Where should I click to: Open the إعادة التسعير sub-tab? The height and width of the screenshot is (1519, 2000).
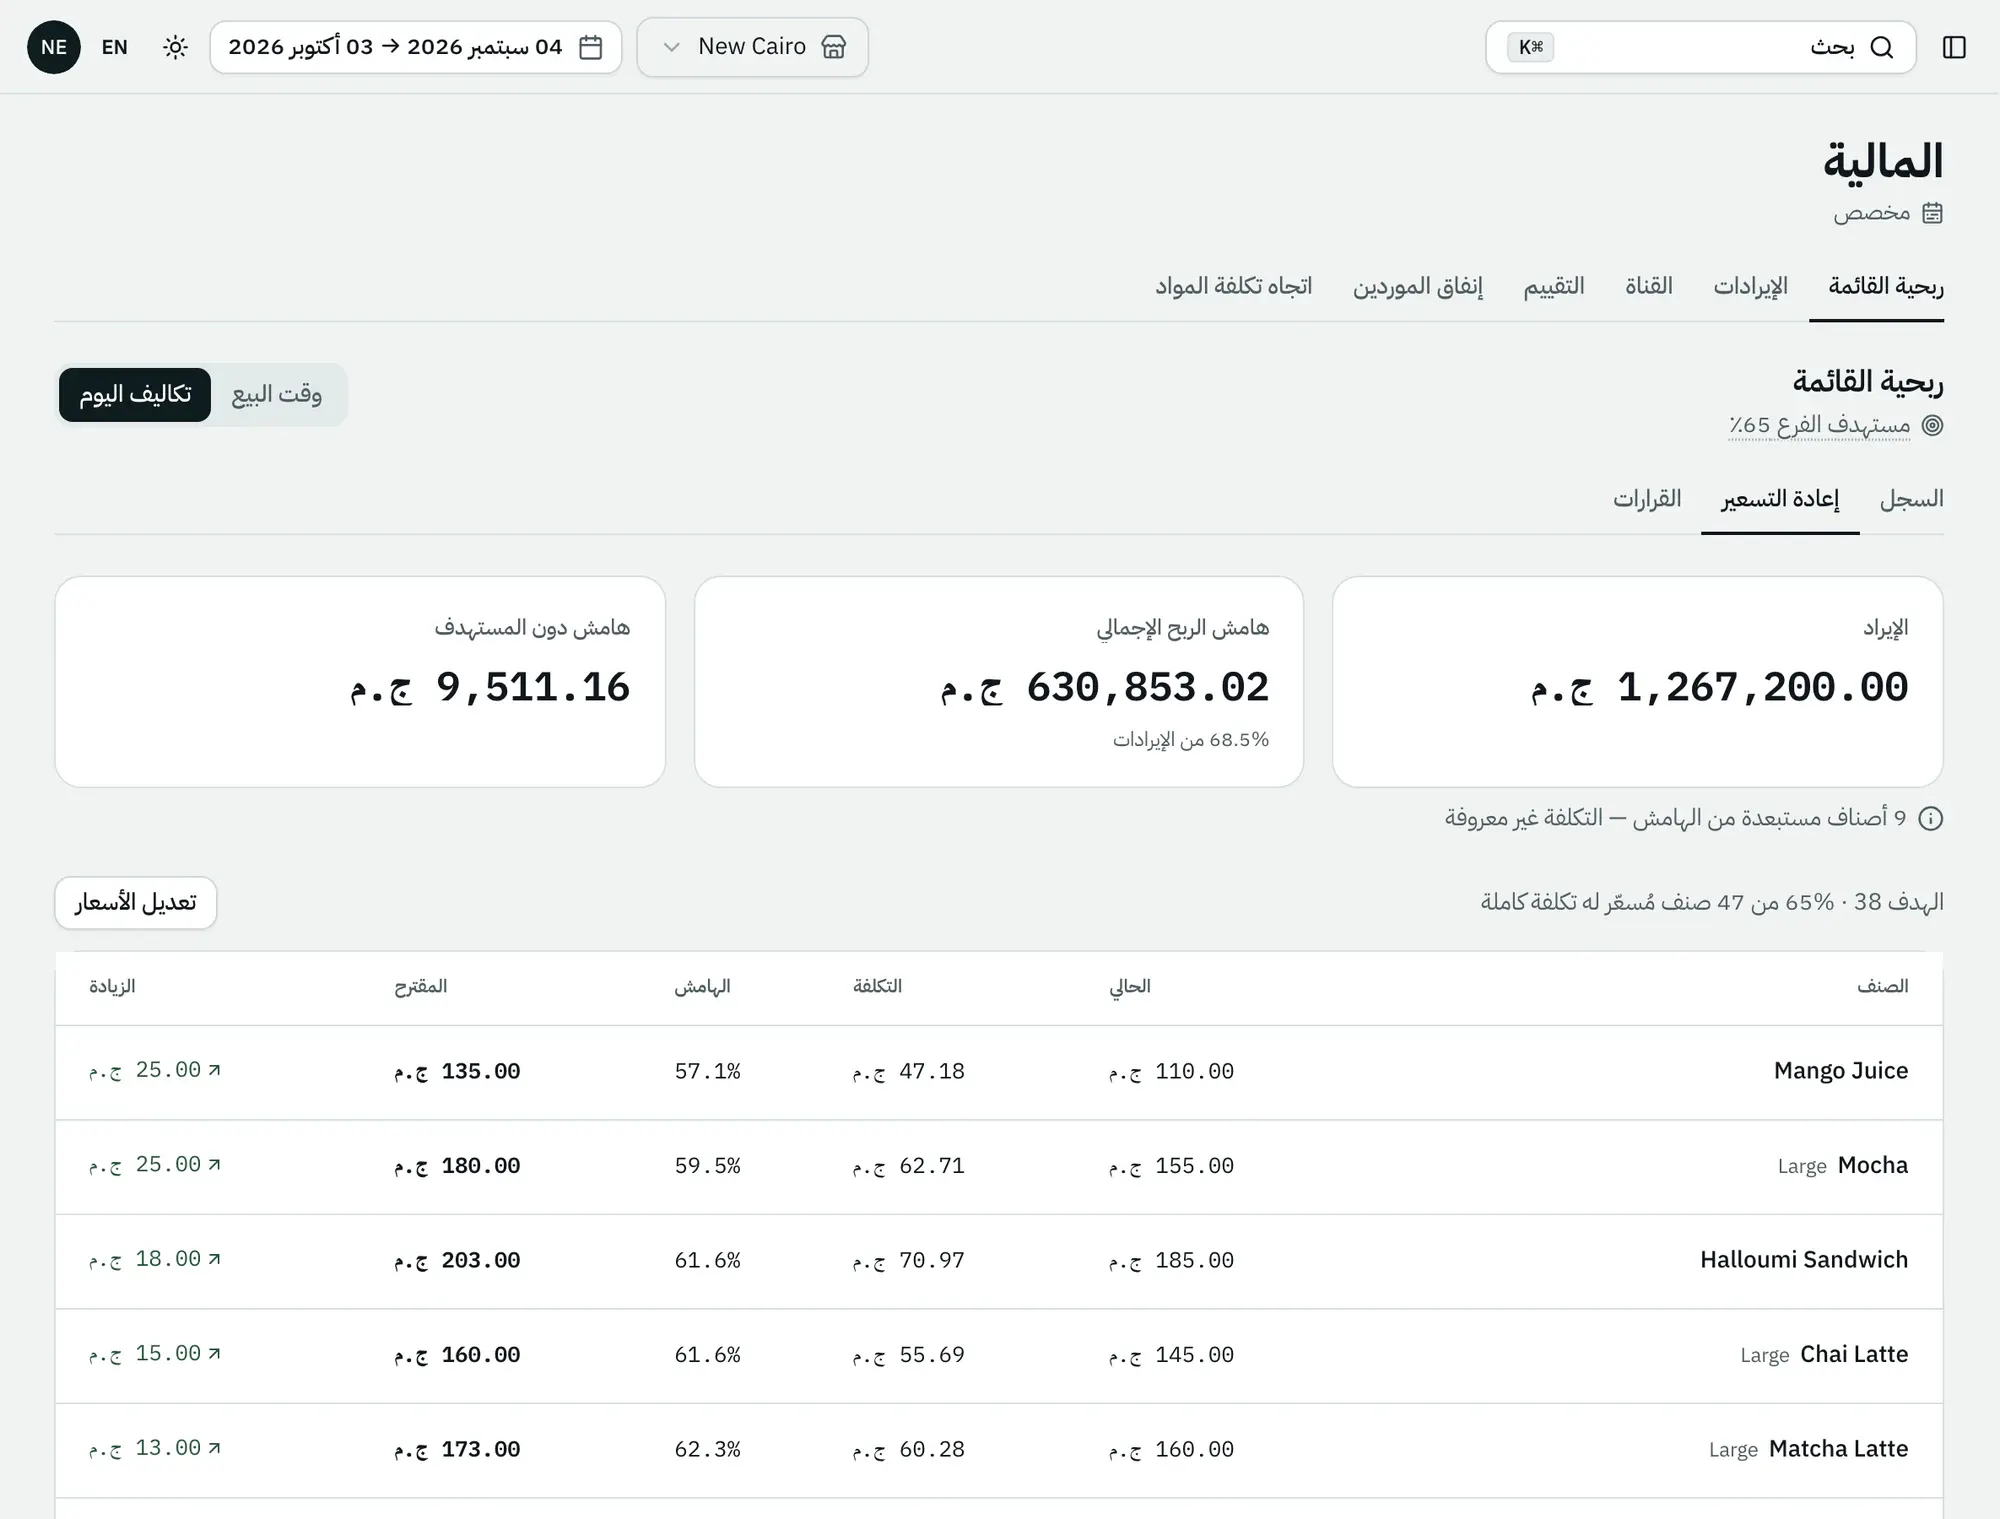[1780, 499]
